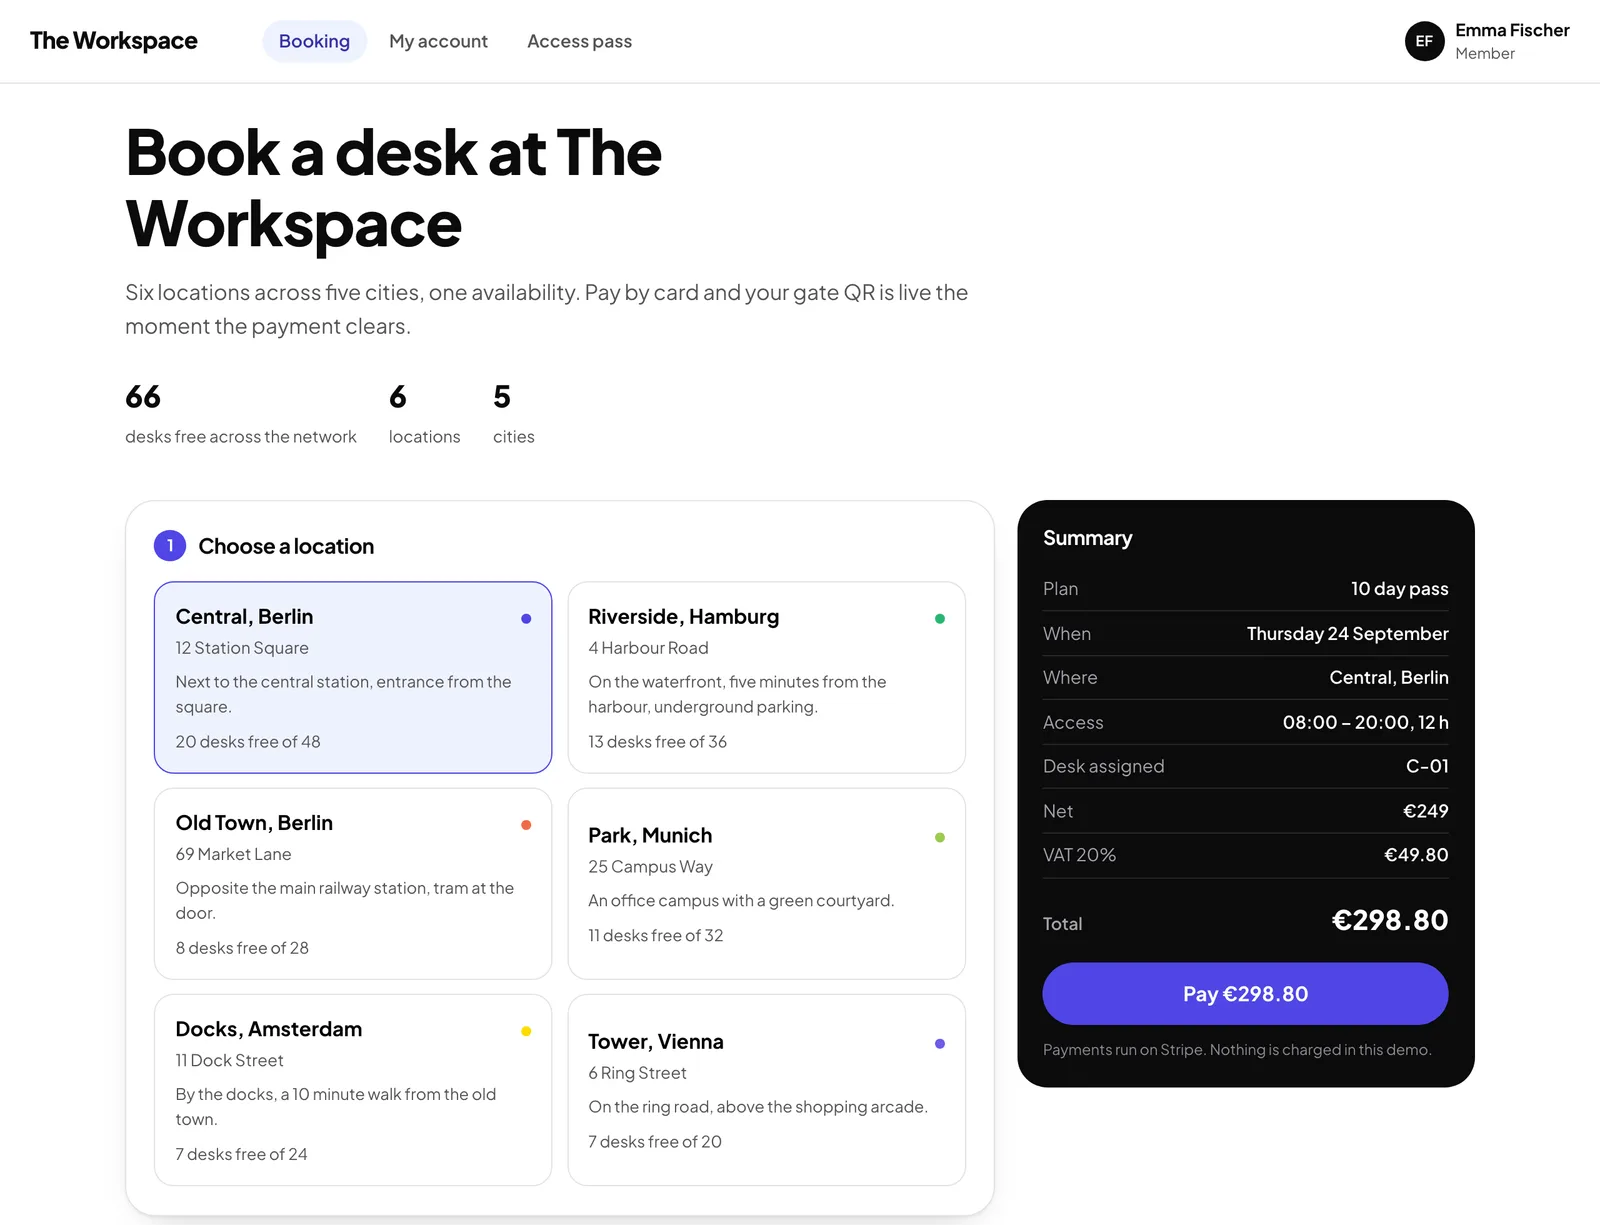Screen dimensions: 1600x1225
Task: Click the '66' desks free stat
Action: (143, 397)
